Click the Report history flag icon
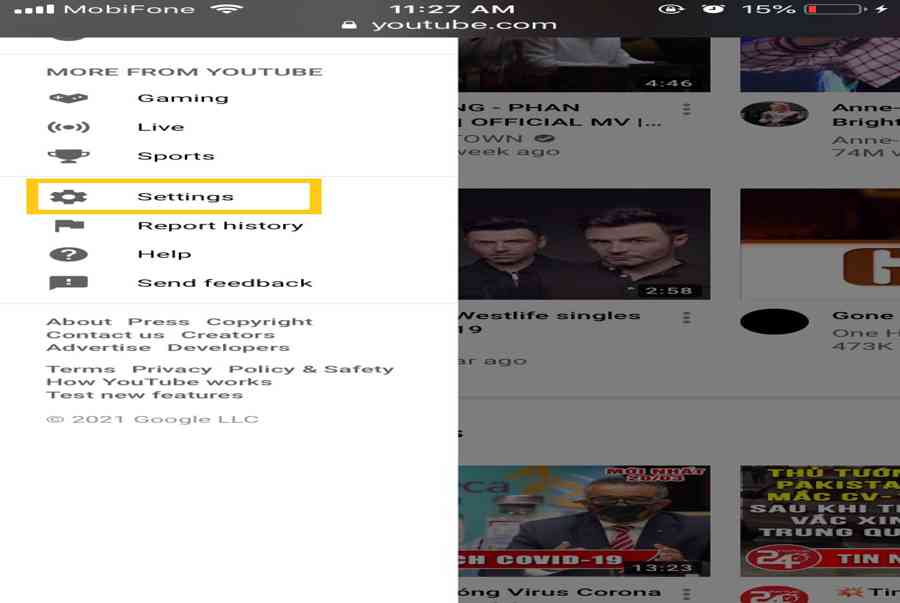 (69, 225)
